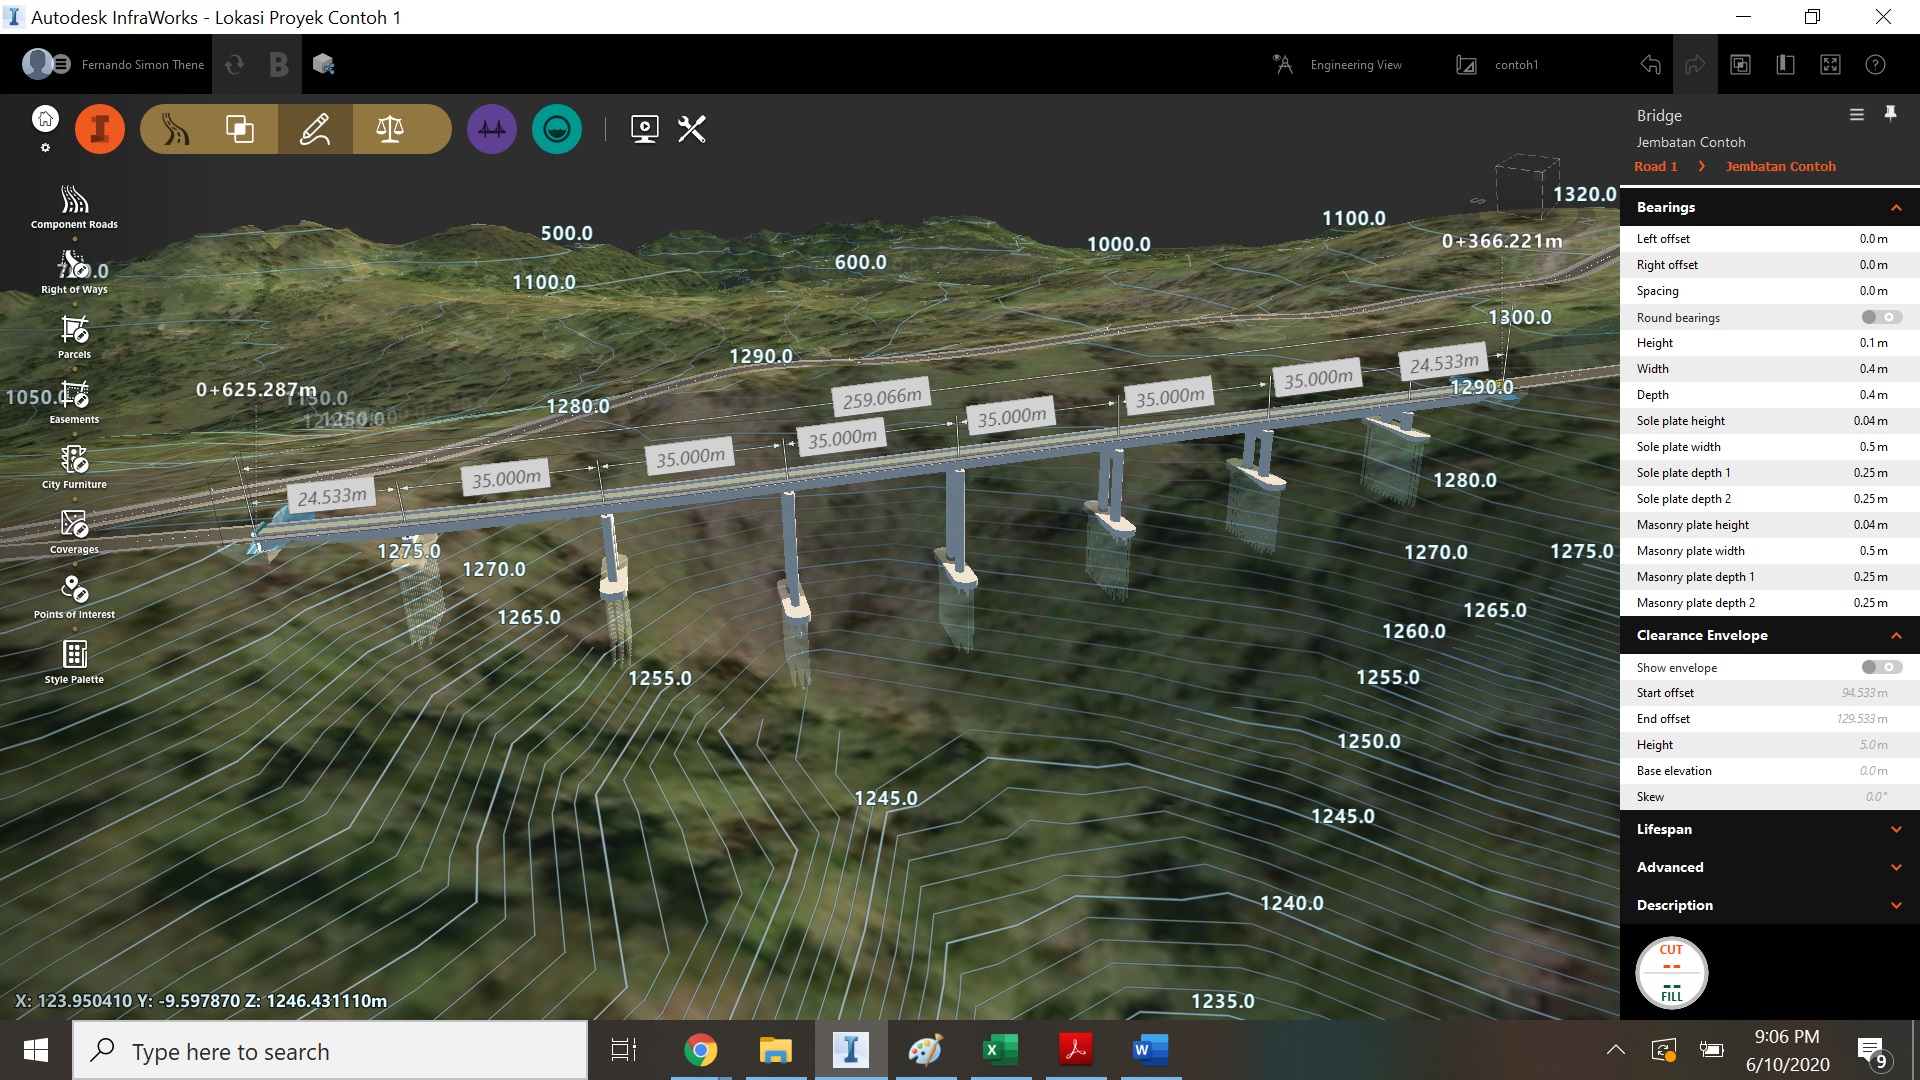Enable the Show envelope switch
The width and height of the screenshot is (1920, 1080).
pos(1881,667)
